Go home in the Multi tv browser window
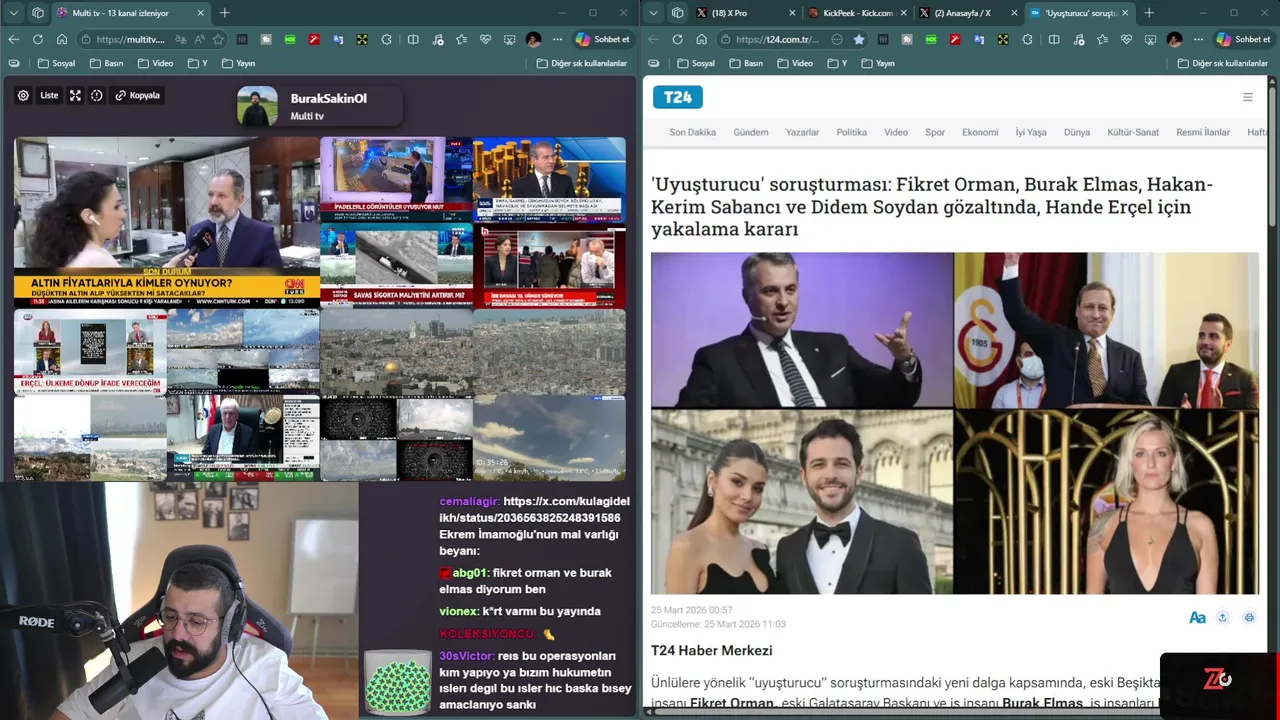Image resolution: width=1280 pixels, height=720 pixels. (x=62, y=39)
